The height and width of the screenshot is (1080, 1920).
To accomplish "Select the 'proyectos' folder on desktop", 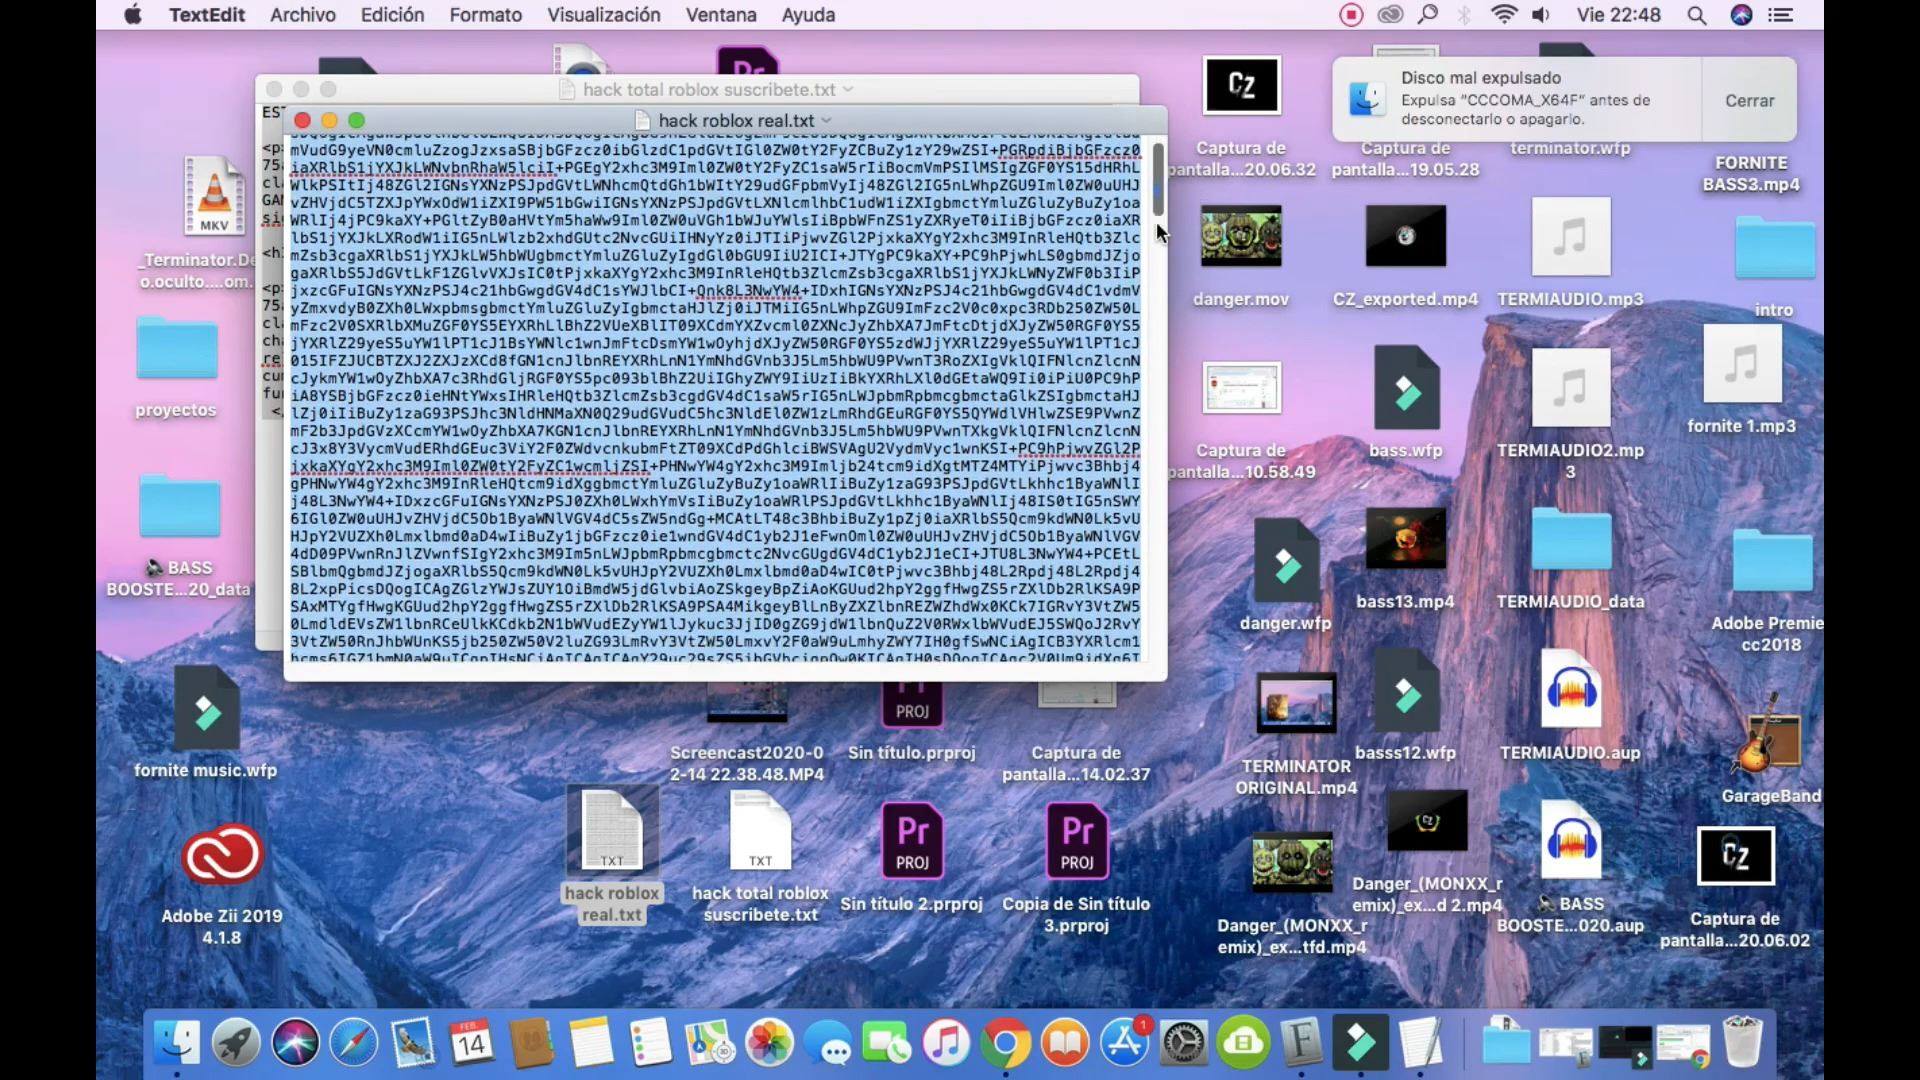I will [176, 347].
